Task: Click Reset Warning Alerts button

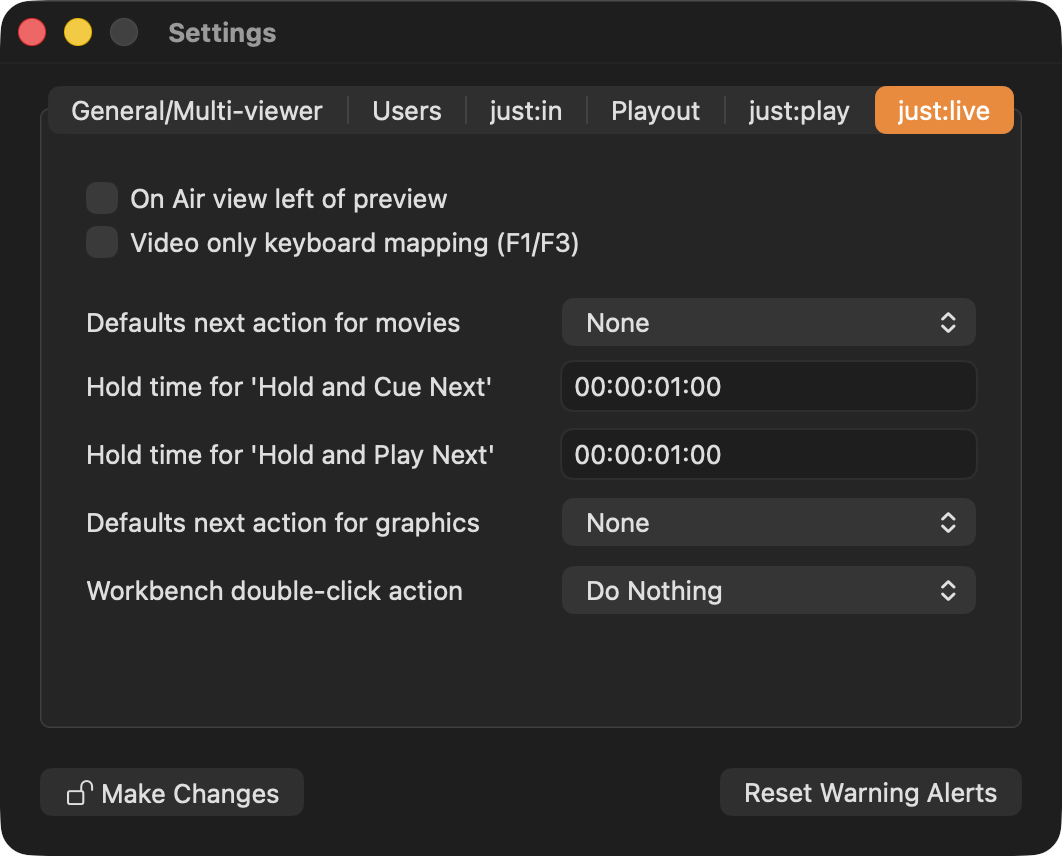Action: tap(870, 792)
